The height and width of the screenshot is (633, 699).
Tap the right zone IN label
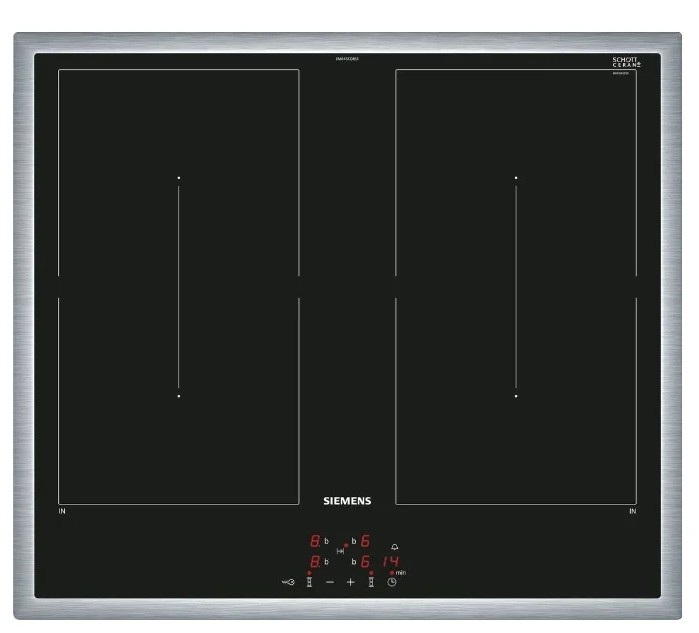click(633, 511)
